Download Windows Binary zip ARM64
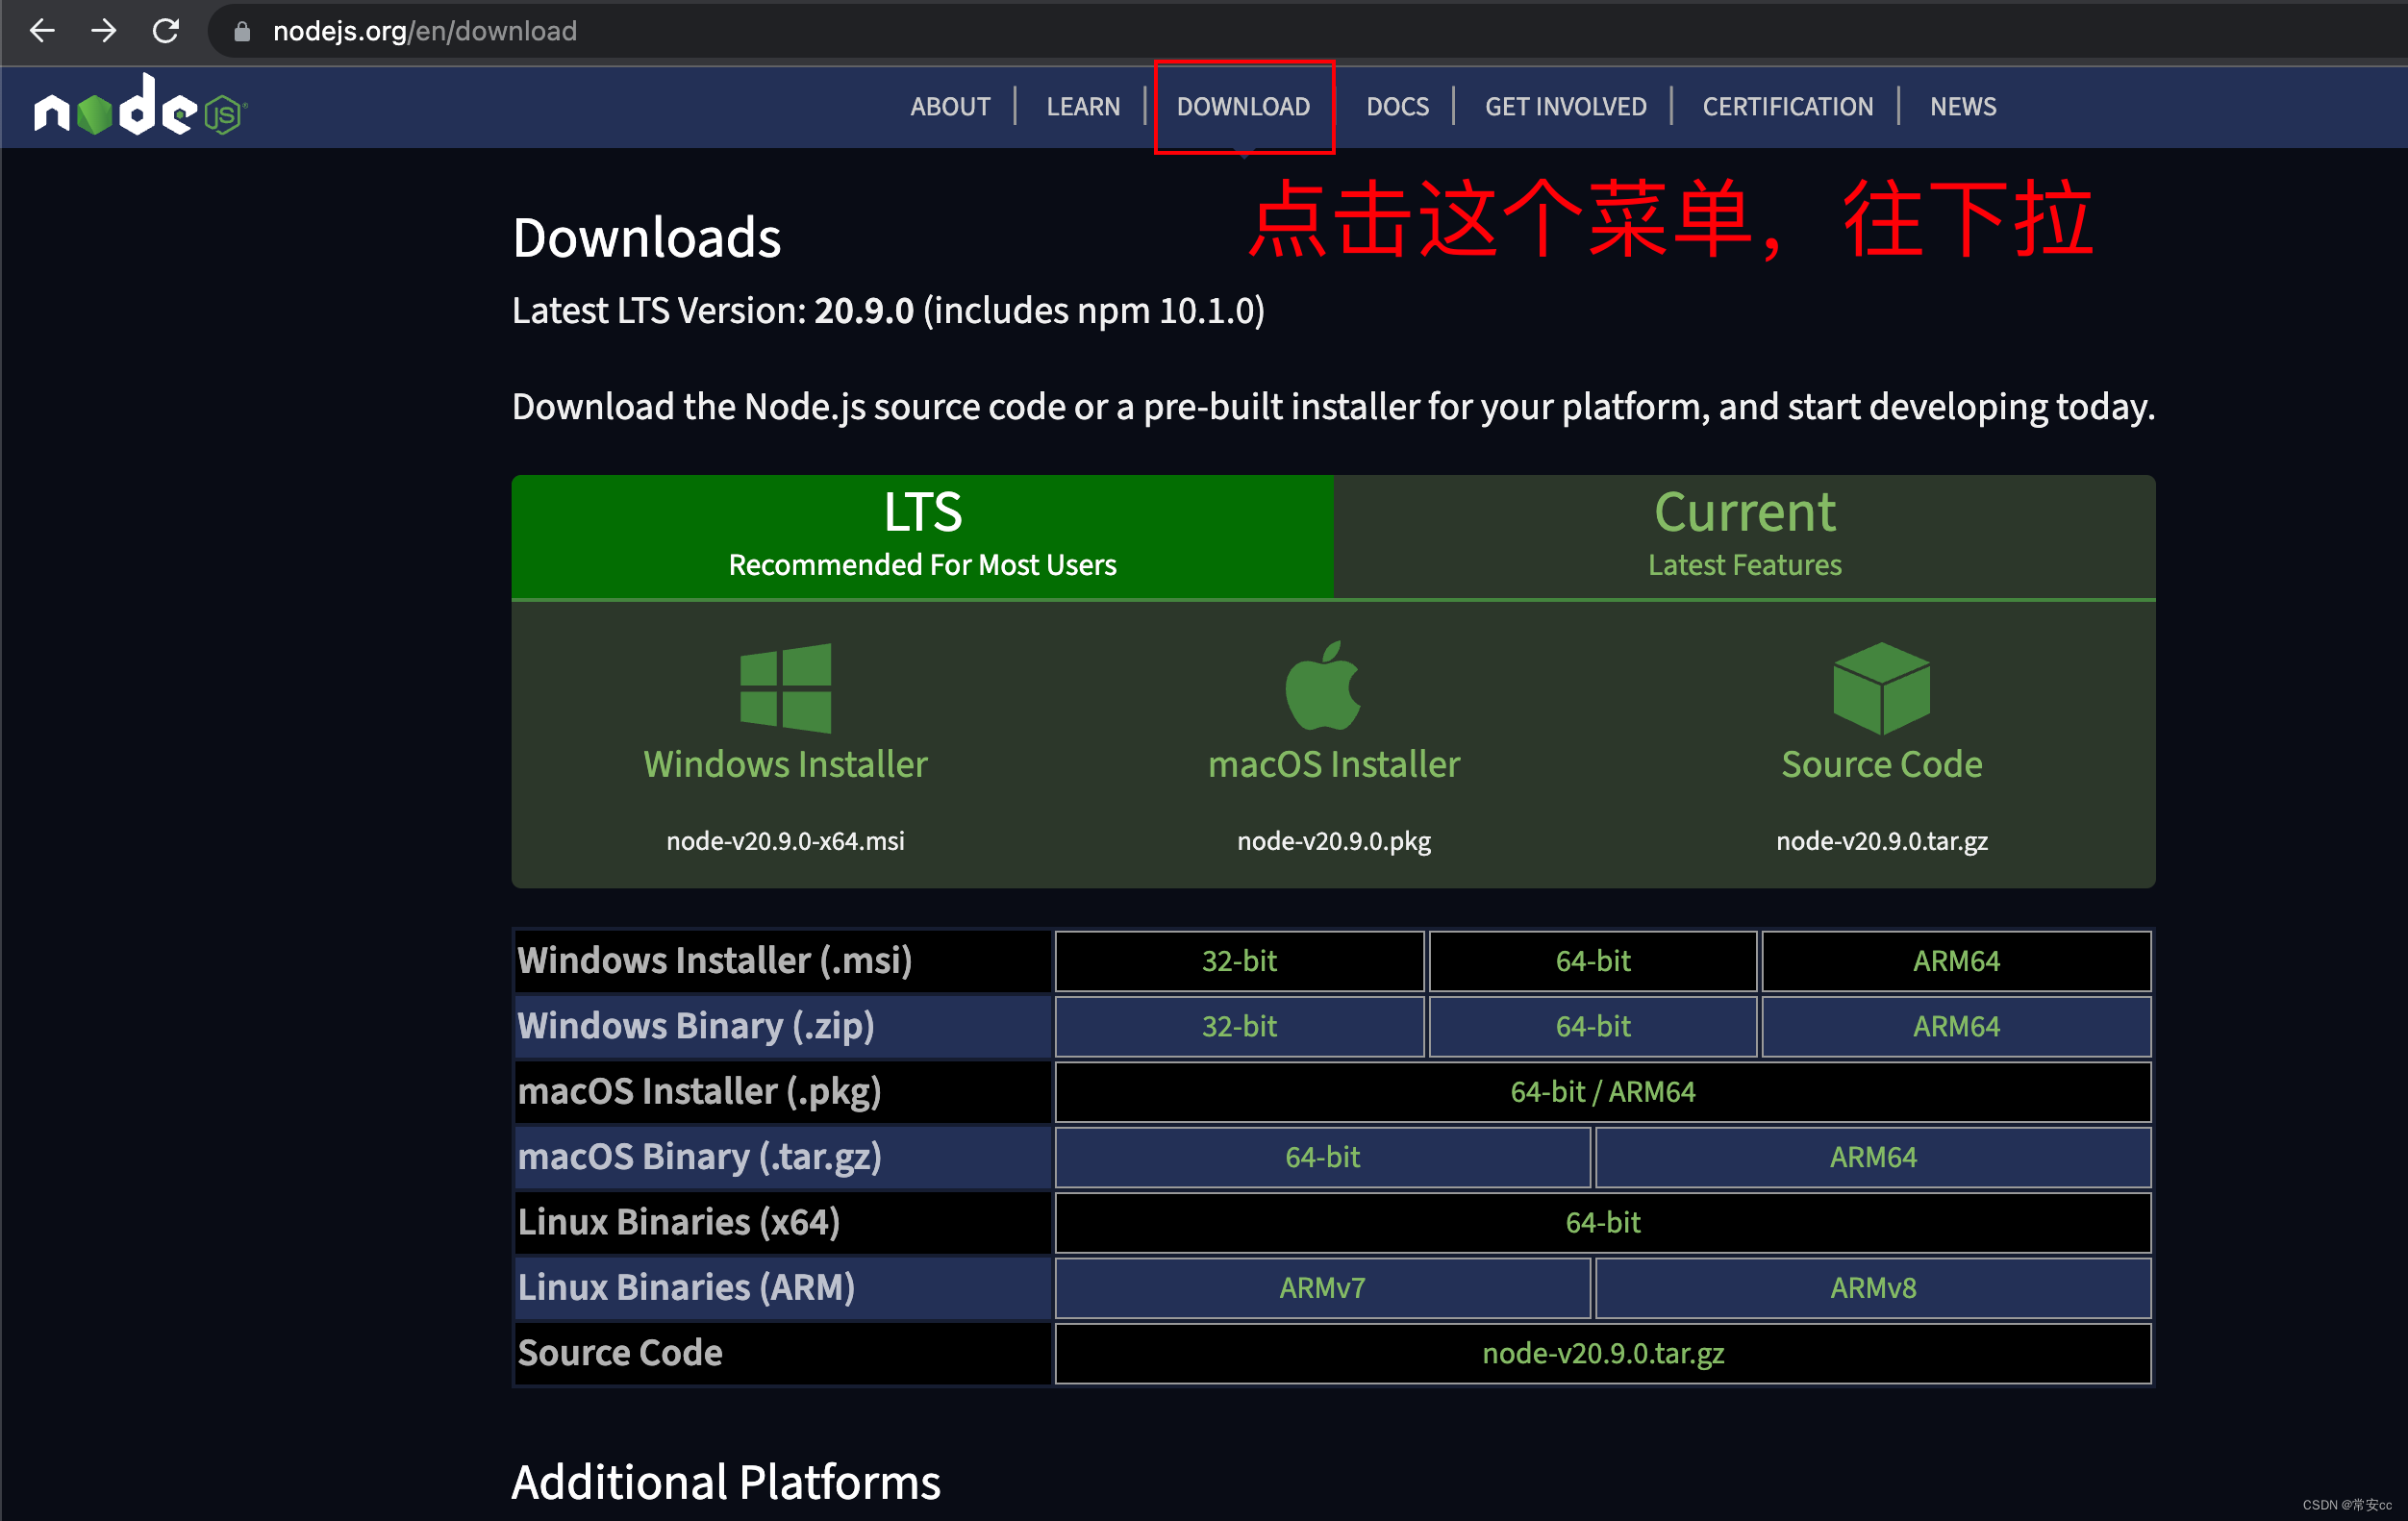The height and width of the screenshot is (1521, 2408). point(1955,1027)
